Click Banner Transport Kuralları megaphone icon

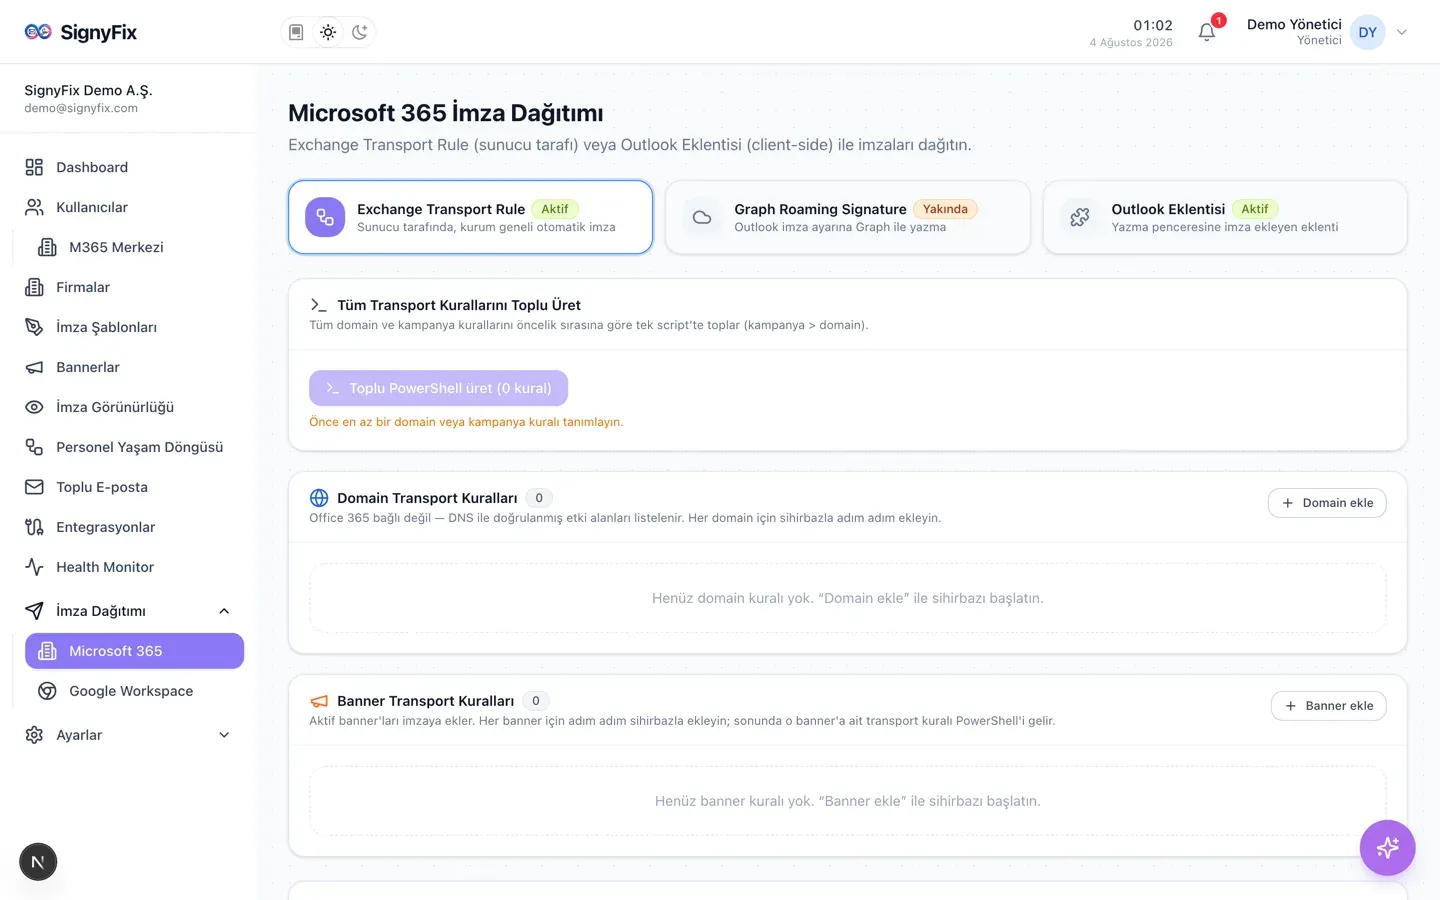[319, 701]
